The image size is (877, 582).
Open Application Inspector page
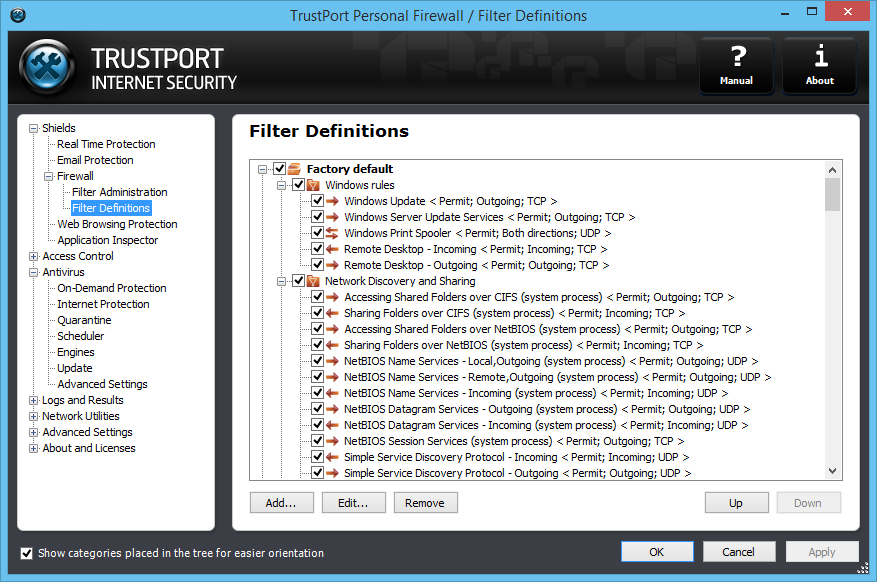108,240
